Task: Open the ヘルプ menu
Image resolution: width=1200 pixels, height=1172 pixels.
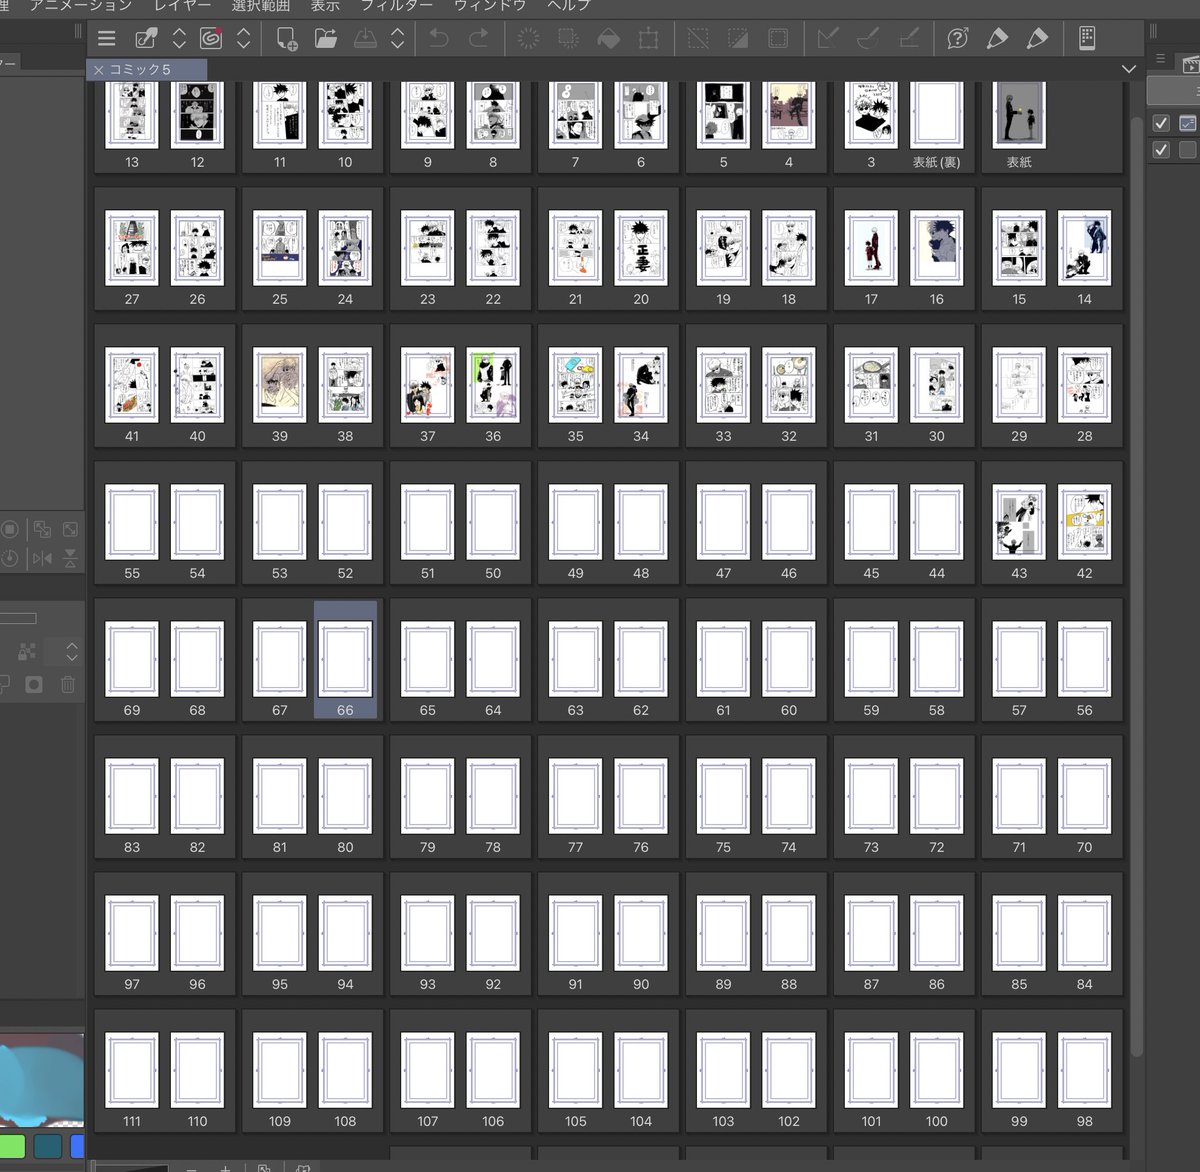Action: (x=568, y=5)
